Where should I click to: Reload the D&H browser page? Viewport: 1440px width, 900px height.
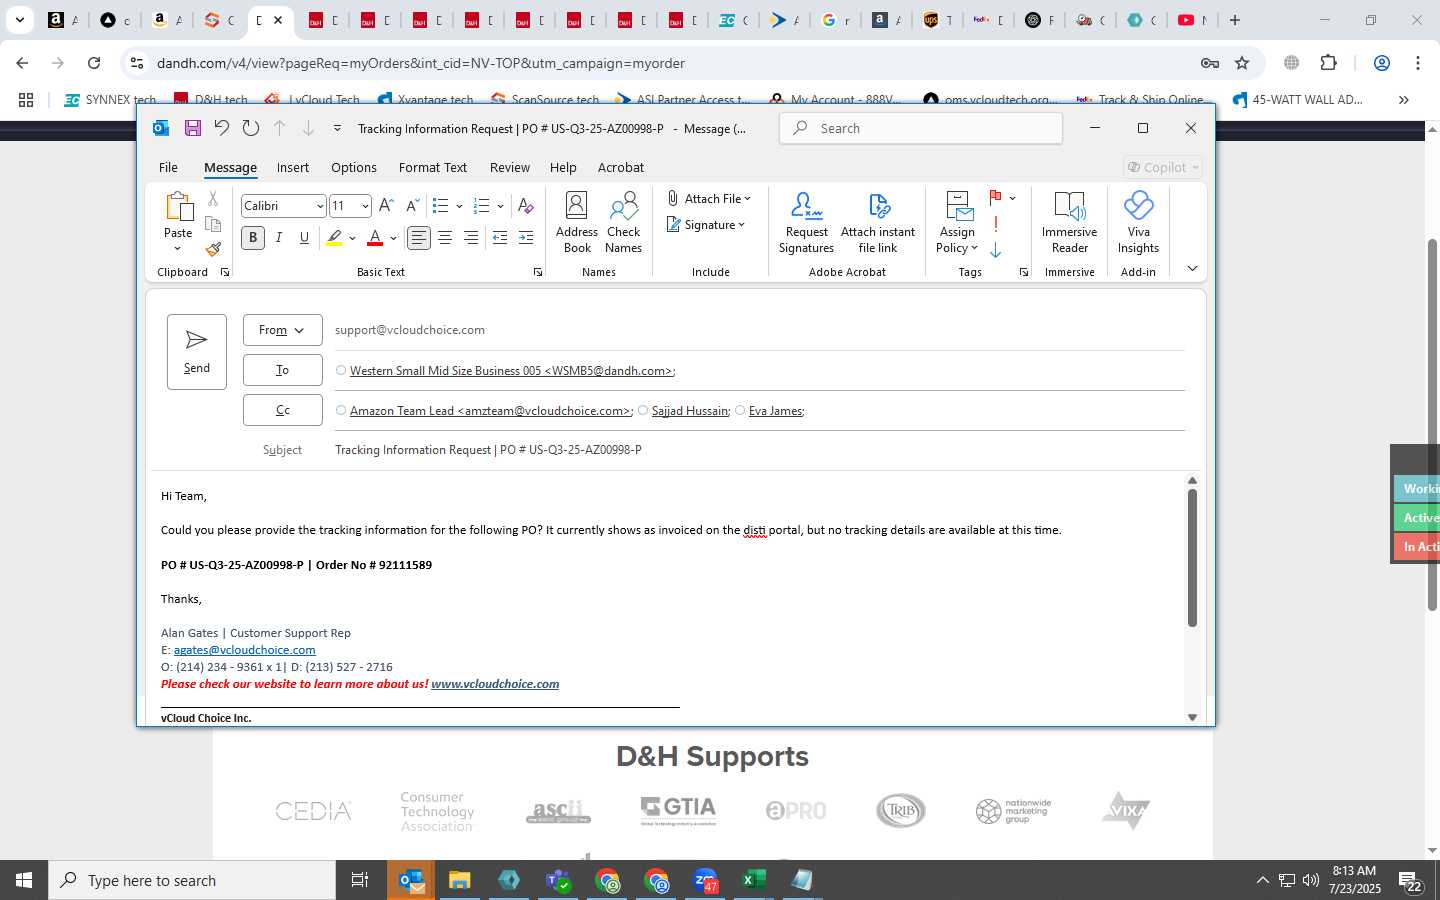(x=94, y=63)
